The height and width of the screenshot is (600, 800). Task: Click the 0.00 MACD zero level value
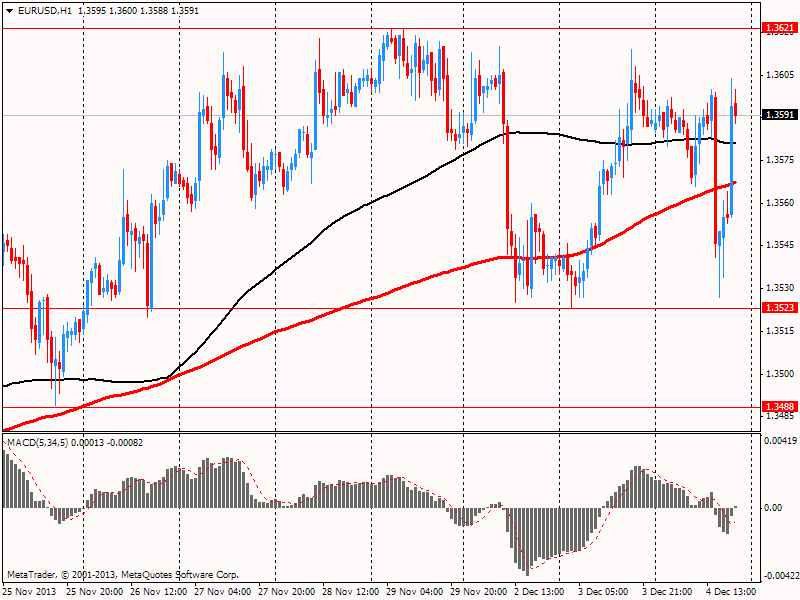click(774, 508)
